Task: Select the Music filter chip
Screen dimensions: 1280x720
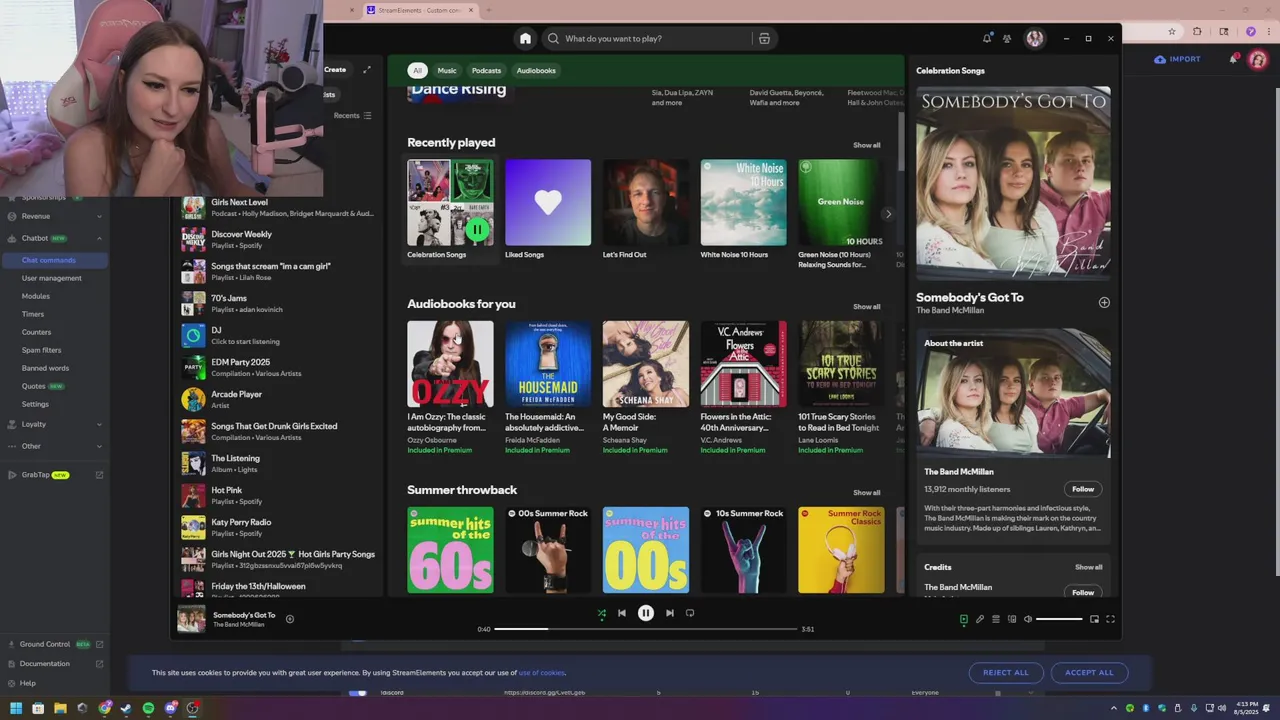Action: coord(447,70)
